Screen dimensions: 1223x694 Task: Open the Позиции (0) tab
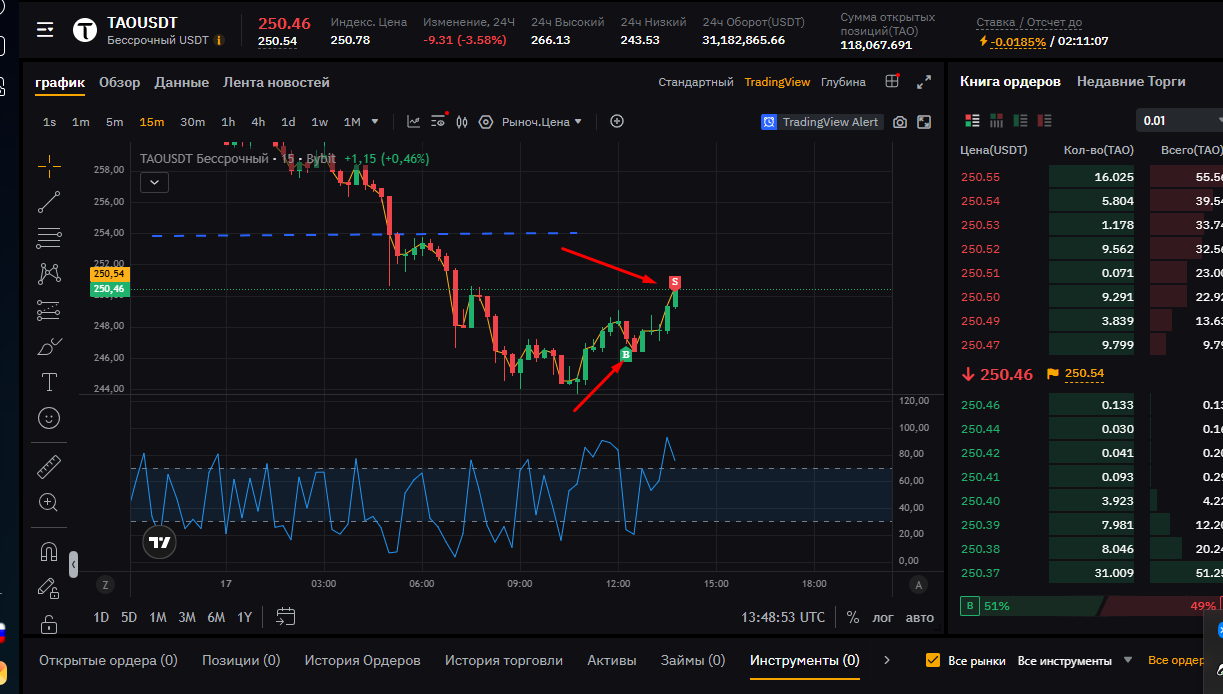[241, 661]
